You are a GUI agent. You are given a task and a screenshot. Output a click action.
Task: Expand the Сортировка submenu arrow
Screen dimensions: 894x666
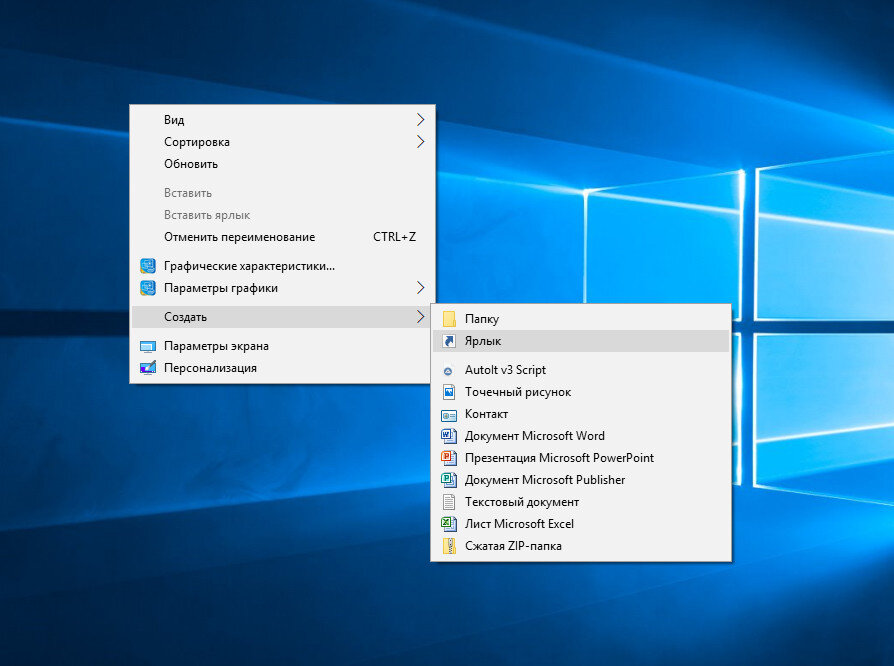tap(421, 141)
